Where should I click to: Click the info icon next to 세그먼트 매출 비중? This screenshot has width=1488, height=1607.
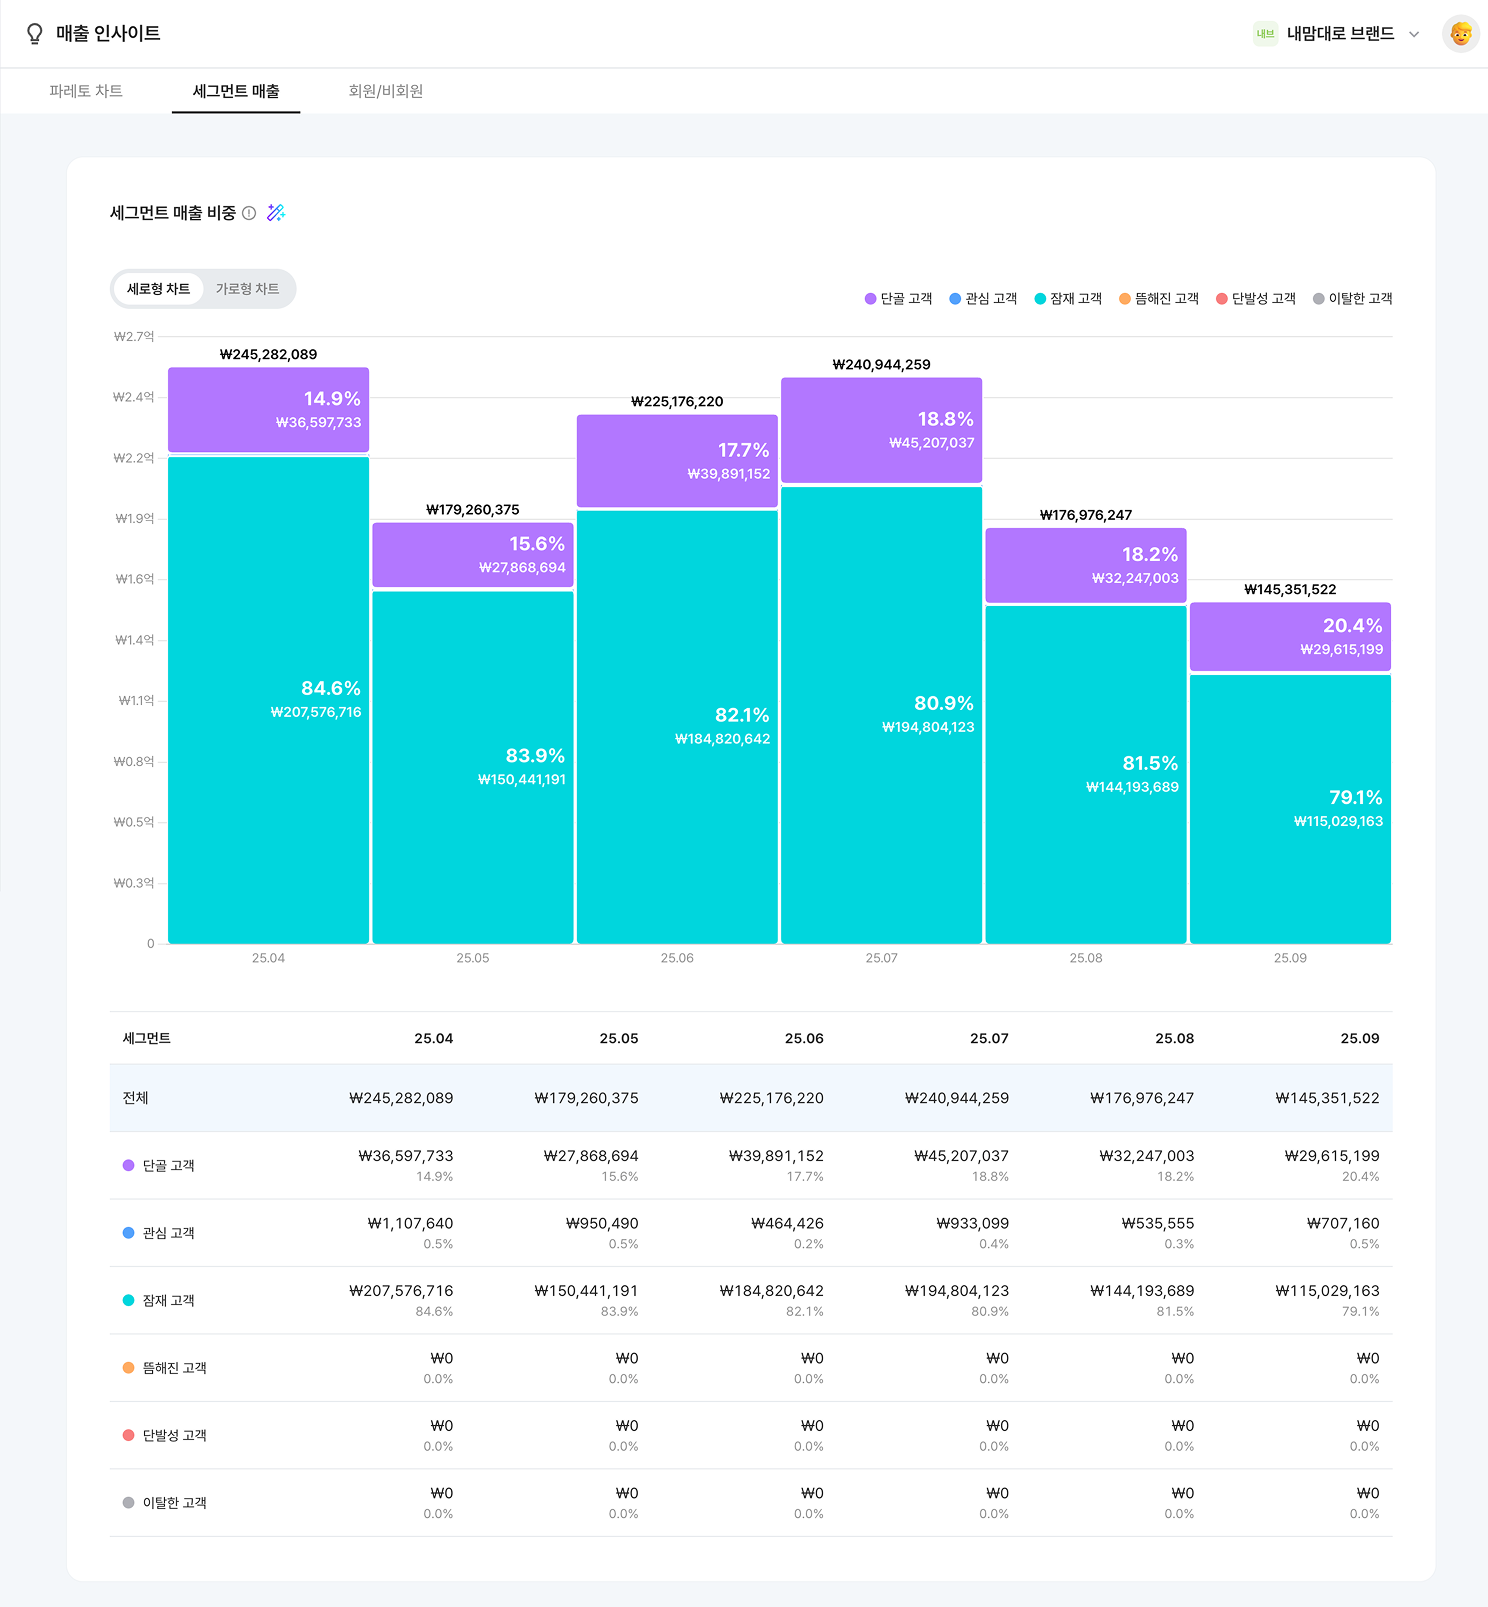249,213
